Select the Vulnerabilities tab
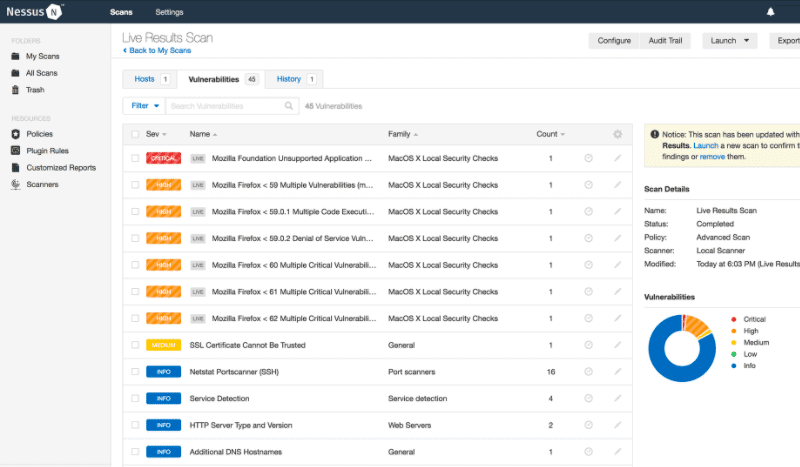800x467 pixels. 221,79
